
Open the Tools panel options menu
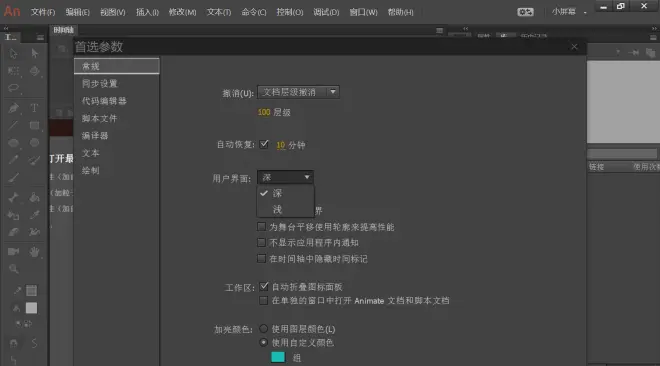pyautogui.click(x=40, y=37)
